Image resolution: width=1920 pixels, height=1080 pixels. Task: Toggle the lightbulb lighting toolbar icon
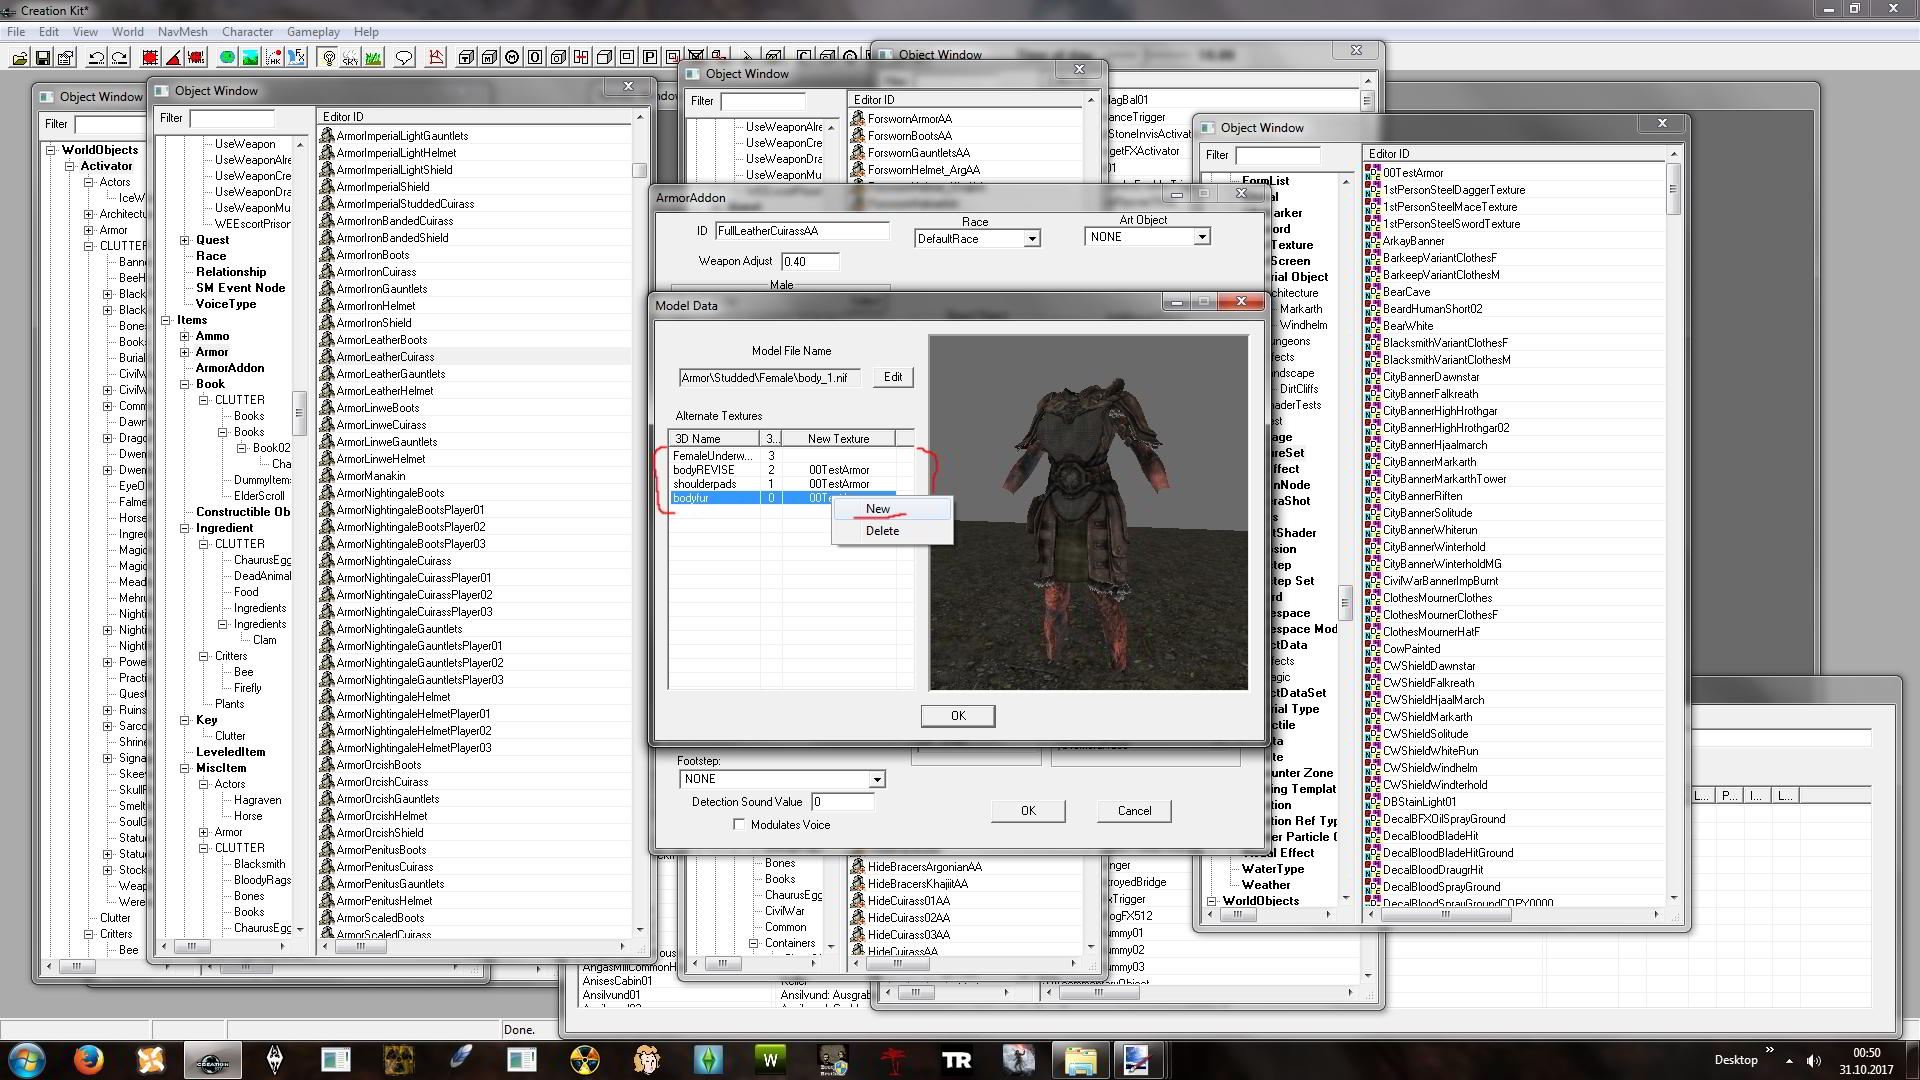pos(328,58)
